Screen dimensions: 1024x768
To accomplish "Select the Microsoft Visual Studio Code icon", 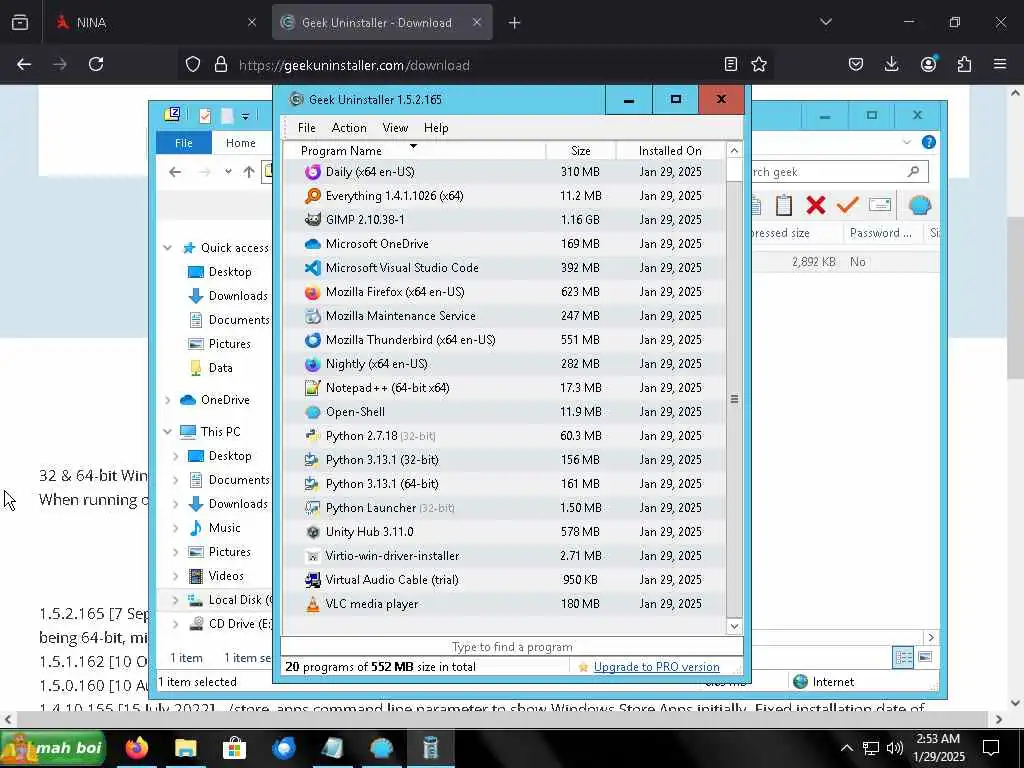I will tap(313, 268).
